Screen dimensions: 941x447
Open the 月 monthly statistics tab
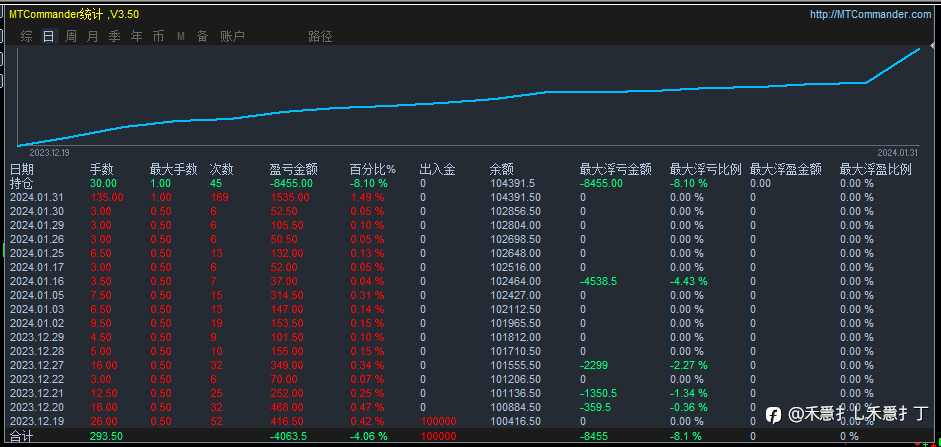[92, 37]
